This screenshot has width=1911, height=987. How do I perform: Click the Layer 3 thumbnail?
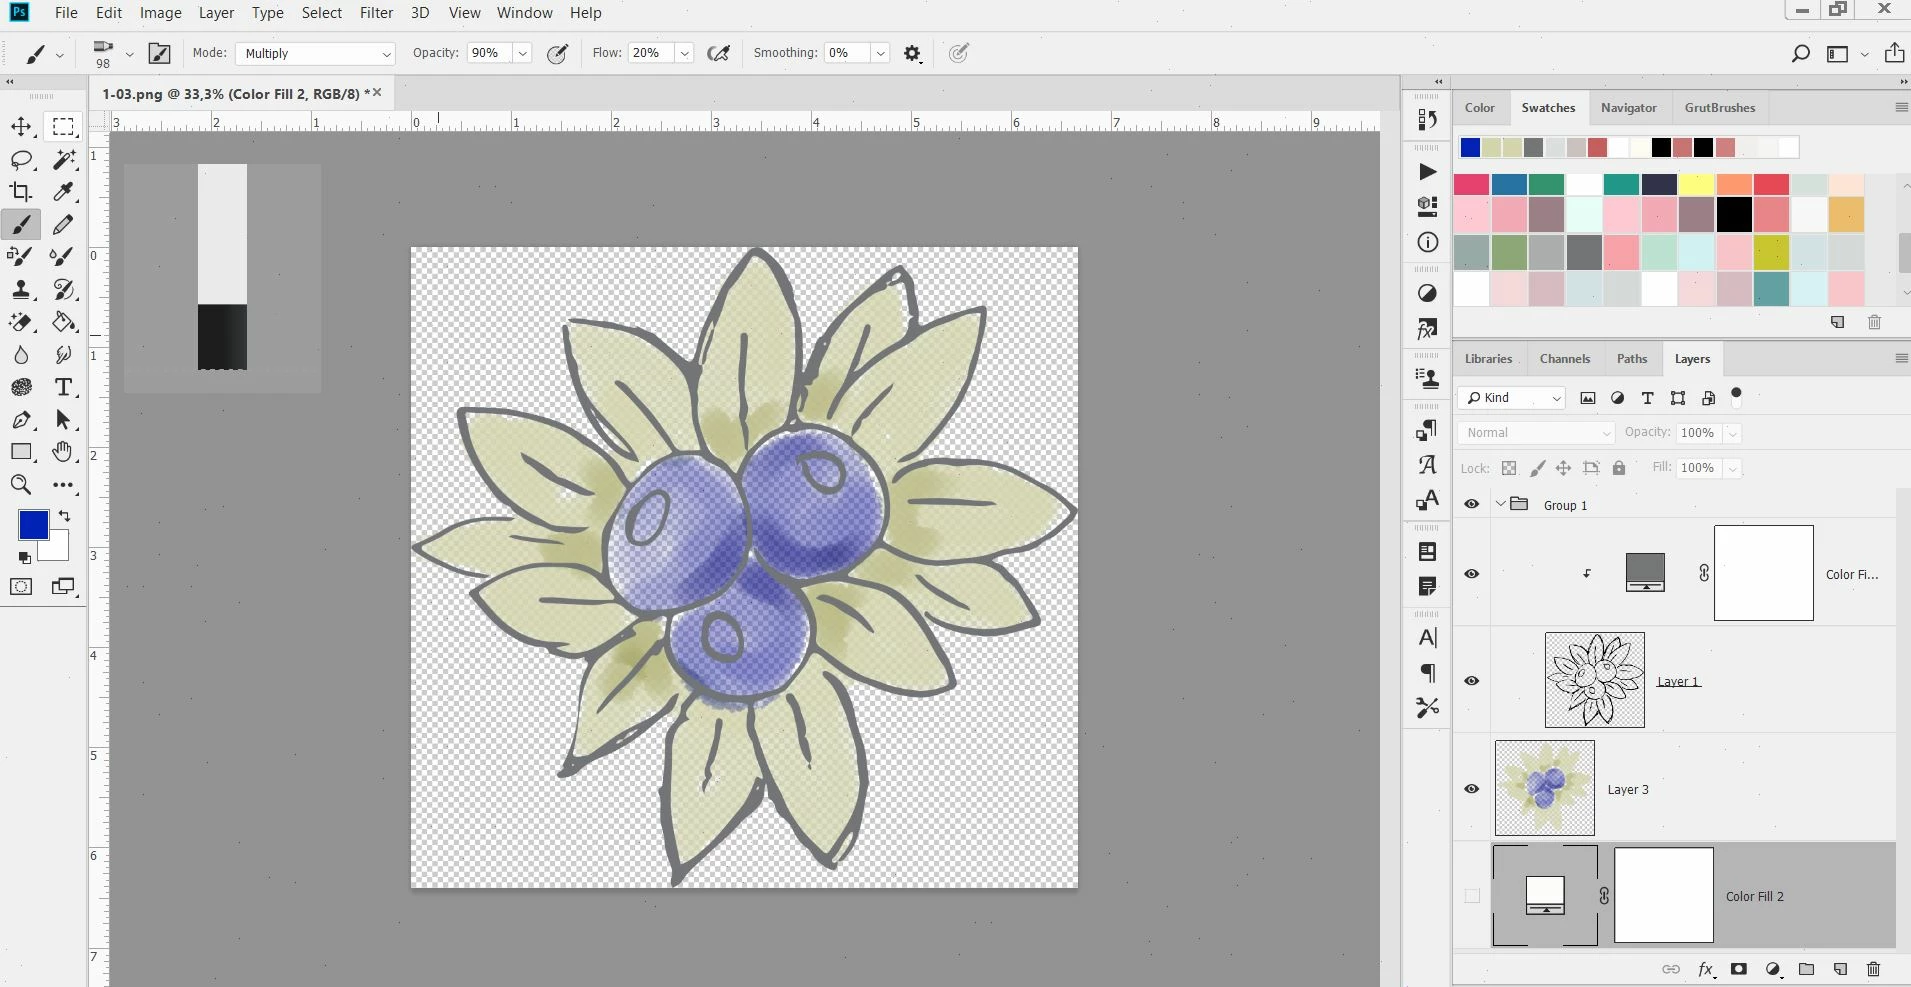pos(1544,789)
